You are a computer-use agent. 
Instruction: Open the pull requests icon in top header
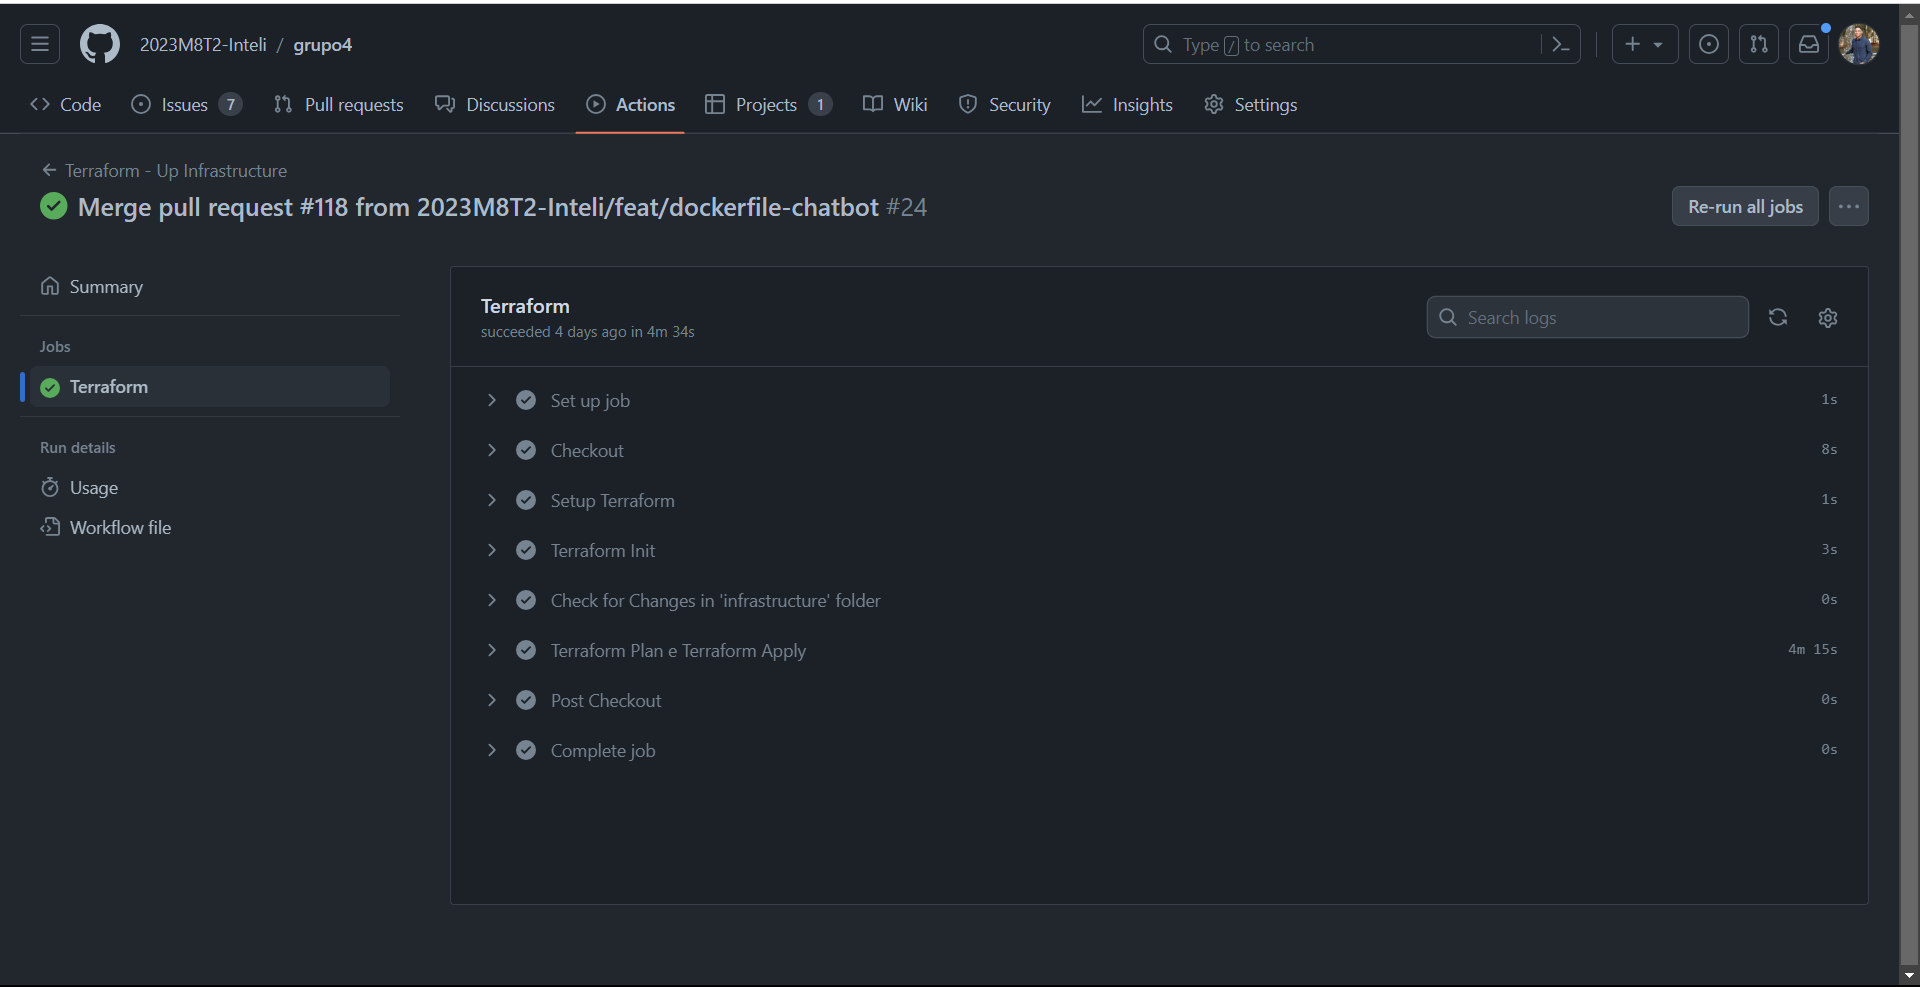coord(1759,44)
